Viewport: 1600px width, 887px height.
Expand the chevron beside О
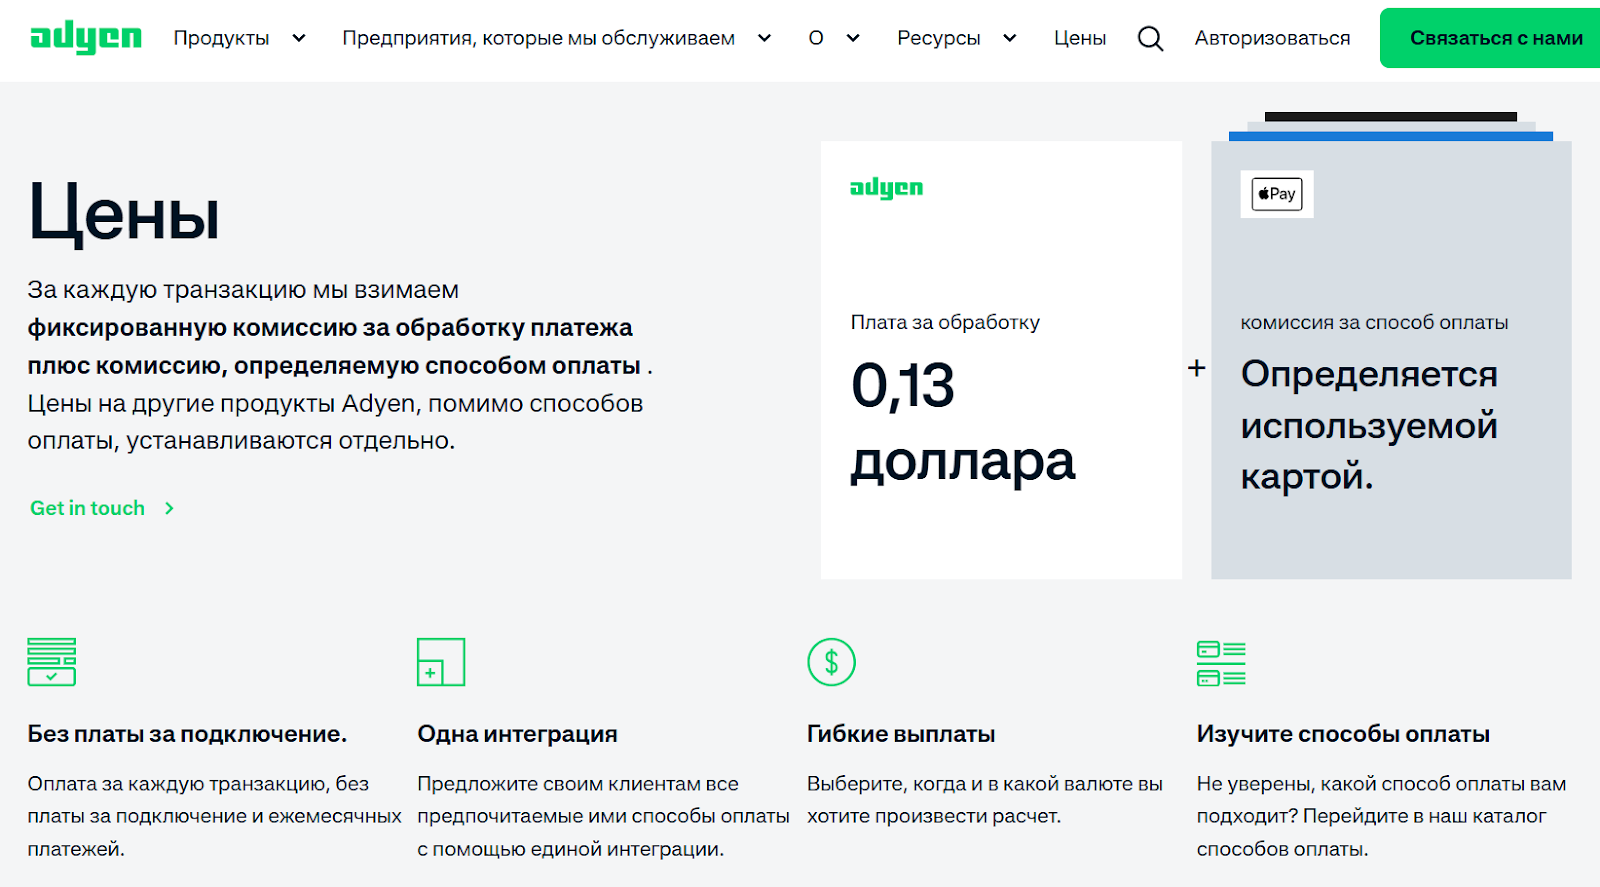pyautogui.click(x=853, y=38)
